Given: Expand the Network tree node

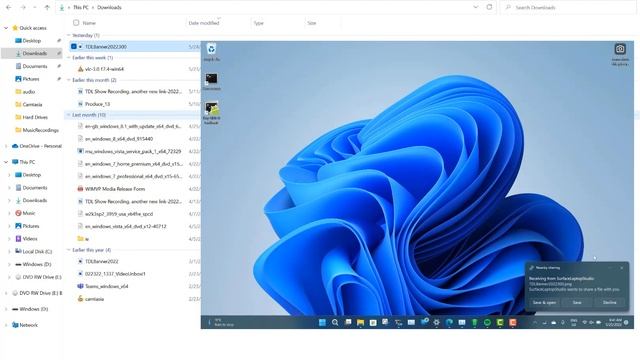Looking at the screenshot, I should [x=6, y=325].
